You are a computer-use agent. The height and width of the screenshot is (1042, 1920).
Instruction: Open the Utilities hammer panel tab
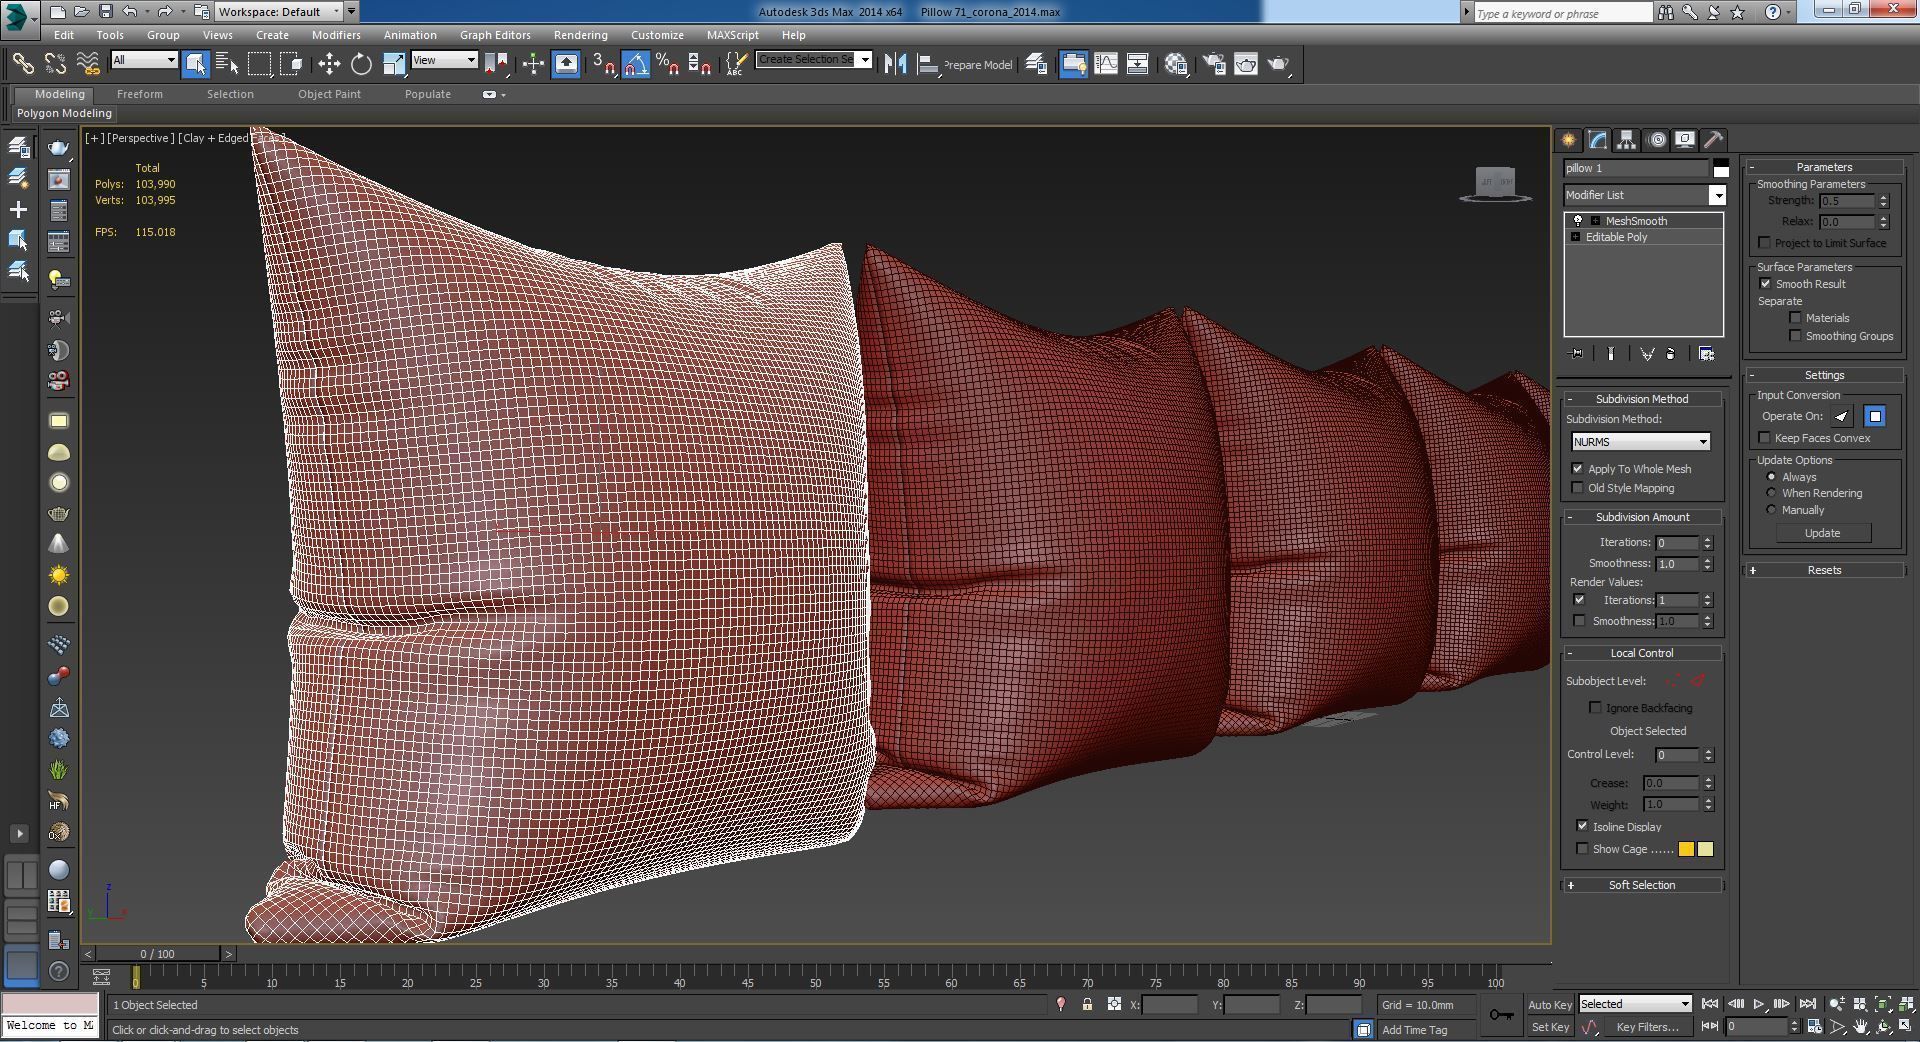pyautogui.click(x=1713, y=140)
